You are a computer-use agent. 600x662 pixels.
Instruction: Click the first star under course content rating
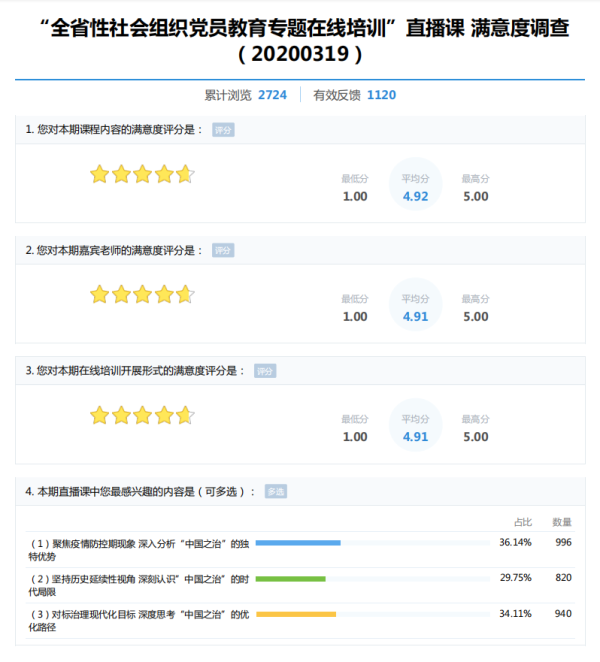click(99, 175)
